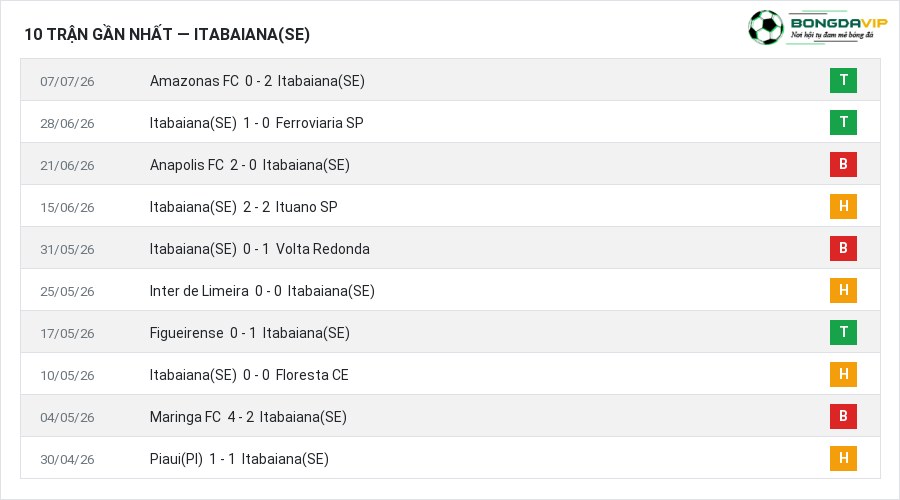Click green T badge for Figueirense match

(x=843, y=332)
